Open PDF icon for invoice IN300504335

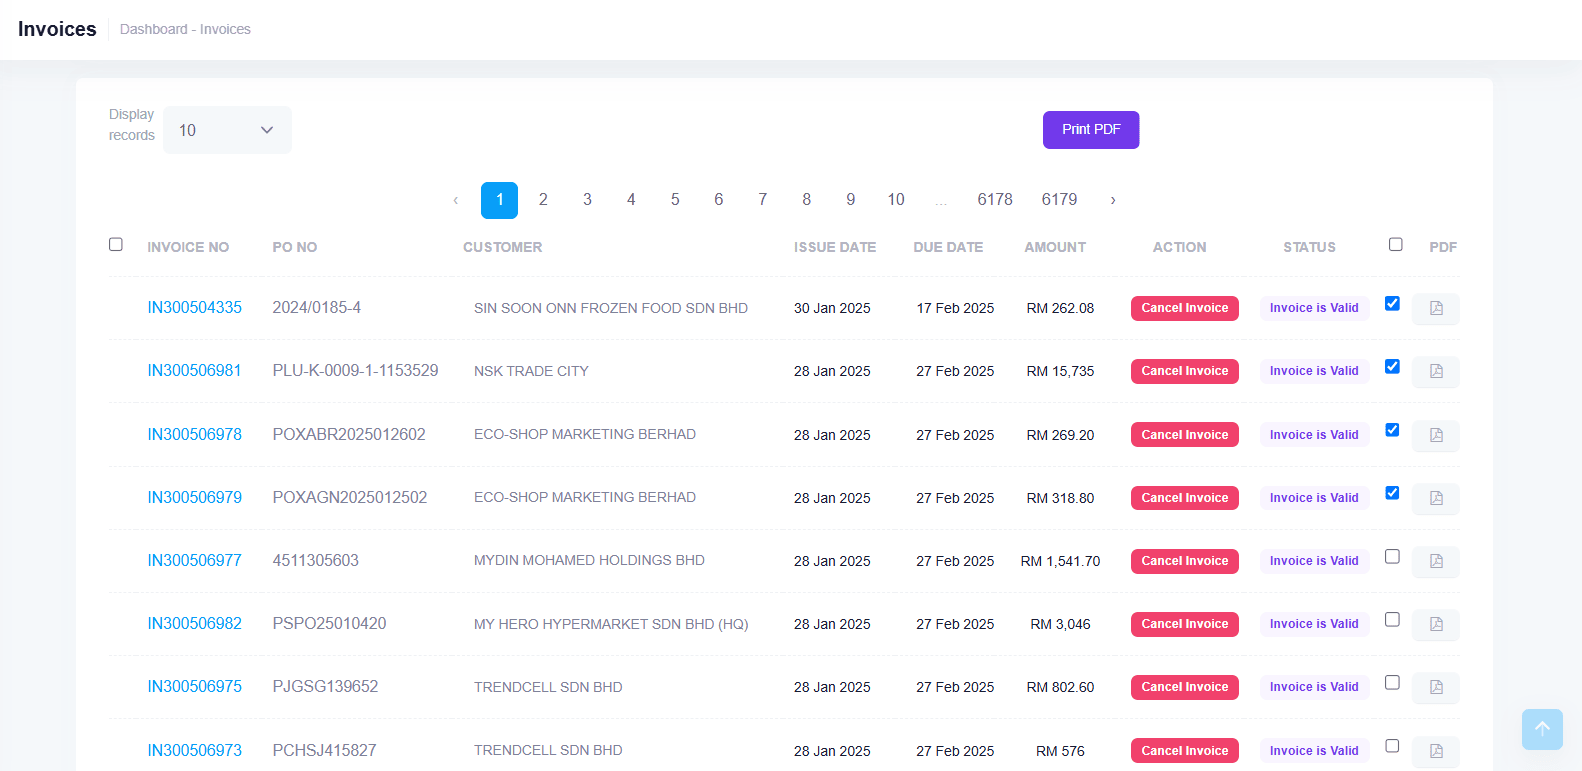tap(1435, 308)
